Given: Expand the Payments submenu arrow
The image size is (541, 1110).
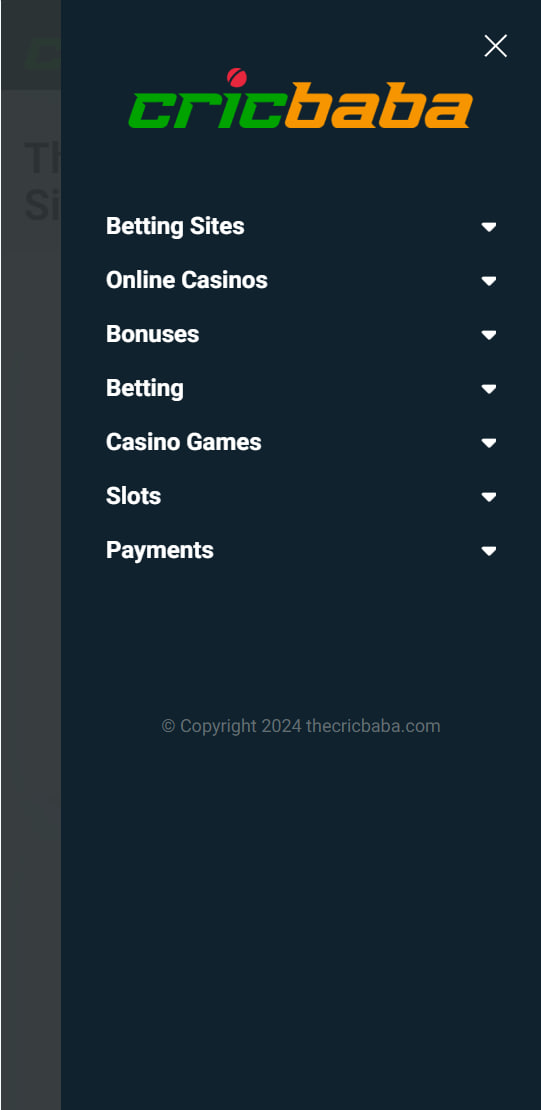Looking at the screenshot, I should (489, 550).
